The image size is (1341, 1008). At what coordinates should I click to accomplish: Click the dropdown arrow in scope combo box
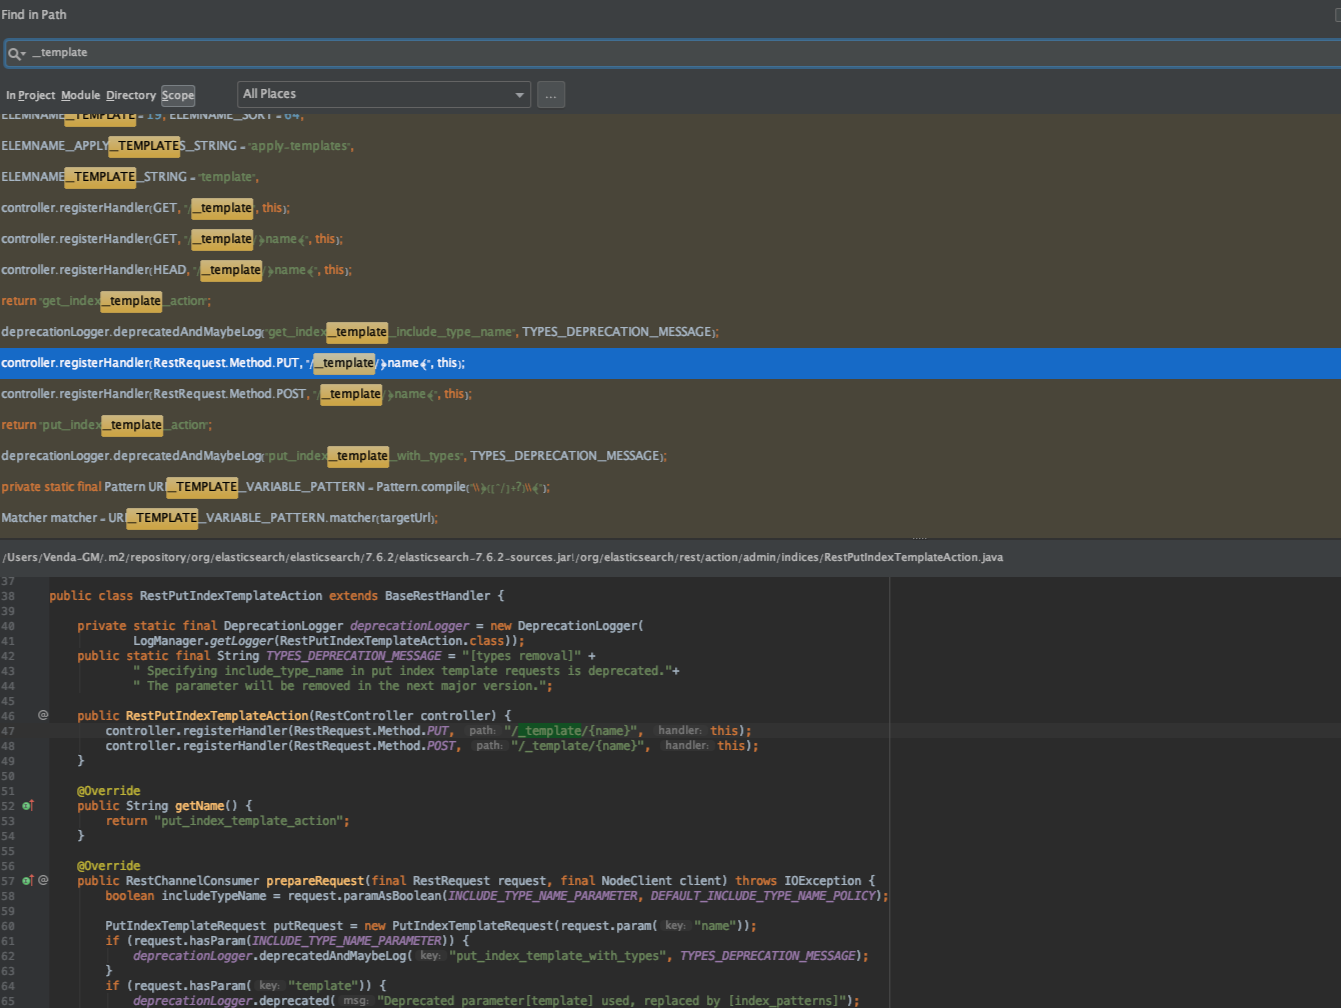coord(519,95)
